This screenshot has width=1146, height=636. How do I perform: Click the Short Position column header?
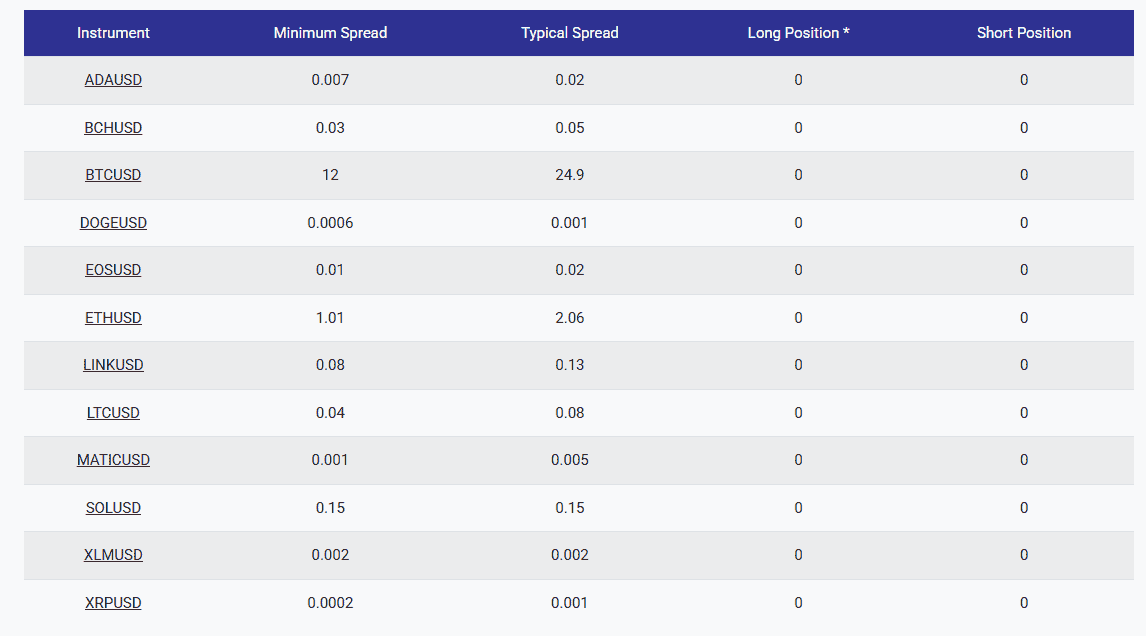coord(1023,33)
